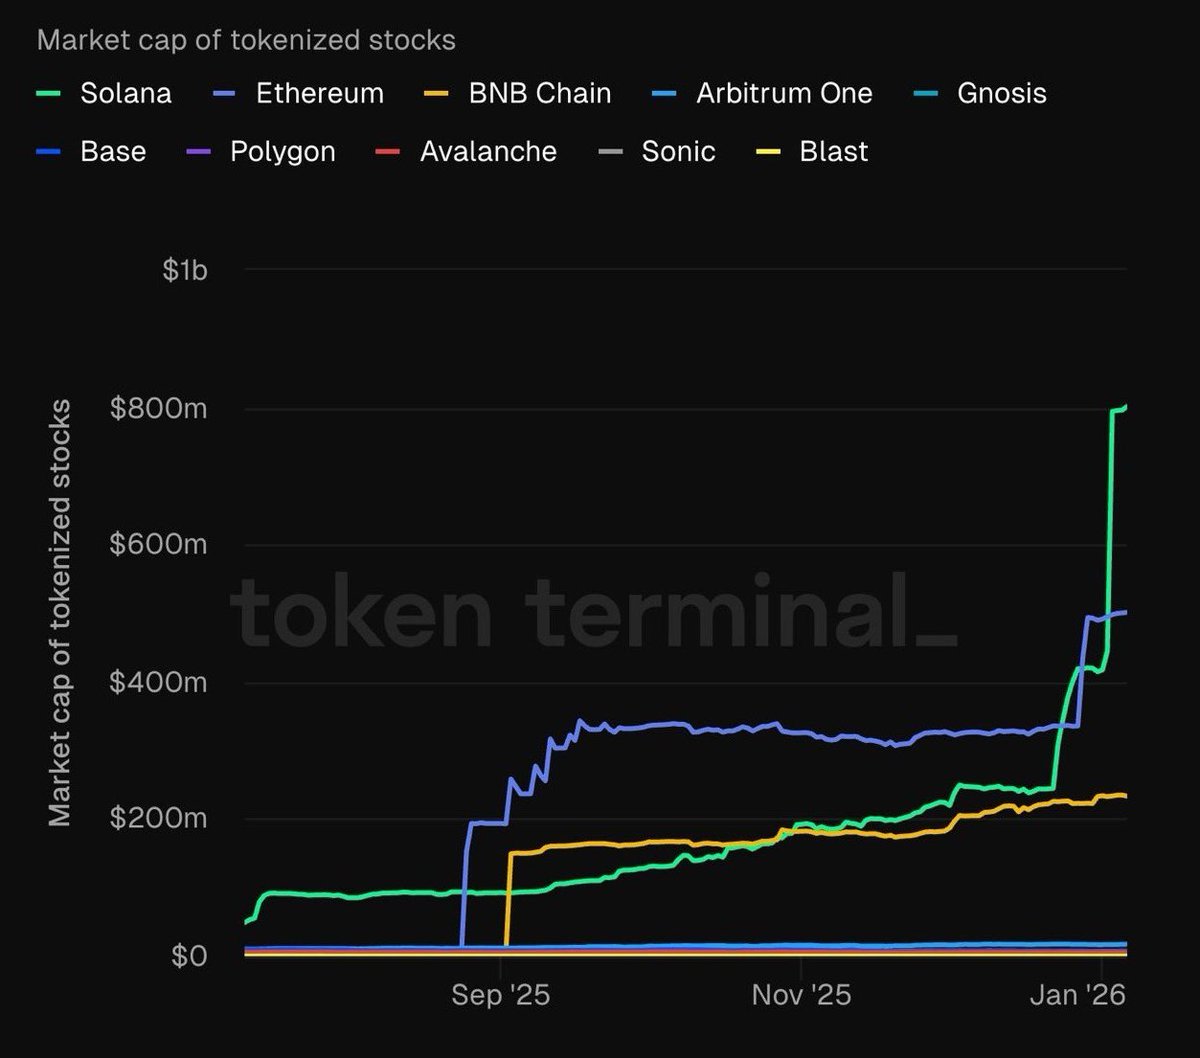Toggle the Base legend entry
The image size is (1200, 1058).
(x=113, y=152)
